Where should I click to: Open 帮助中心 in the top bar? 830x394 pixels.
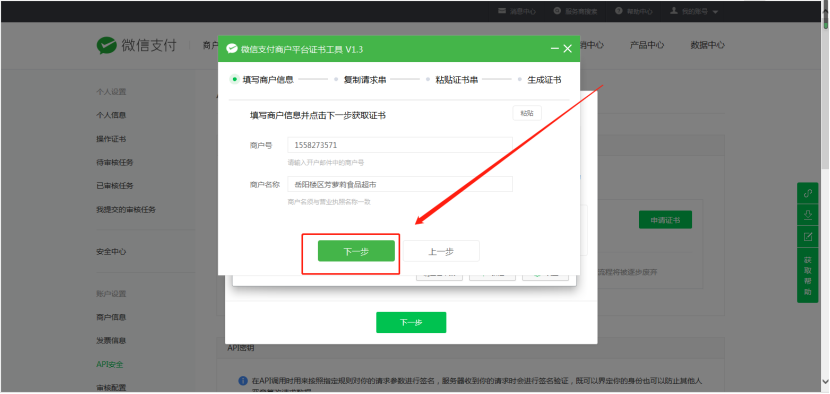pos(640,11)
